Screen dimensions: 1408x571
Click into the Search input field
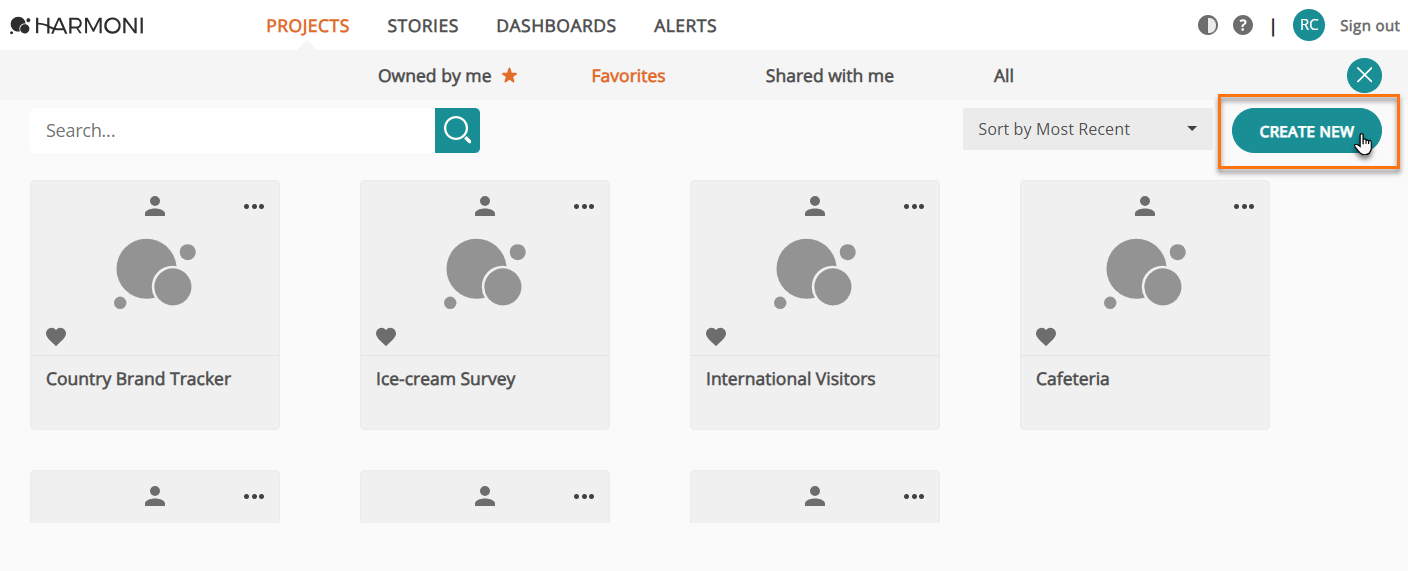[232, 130]
